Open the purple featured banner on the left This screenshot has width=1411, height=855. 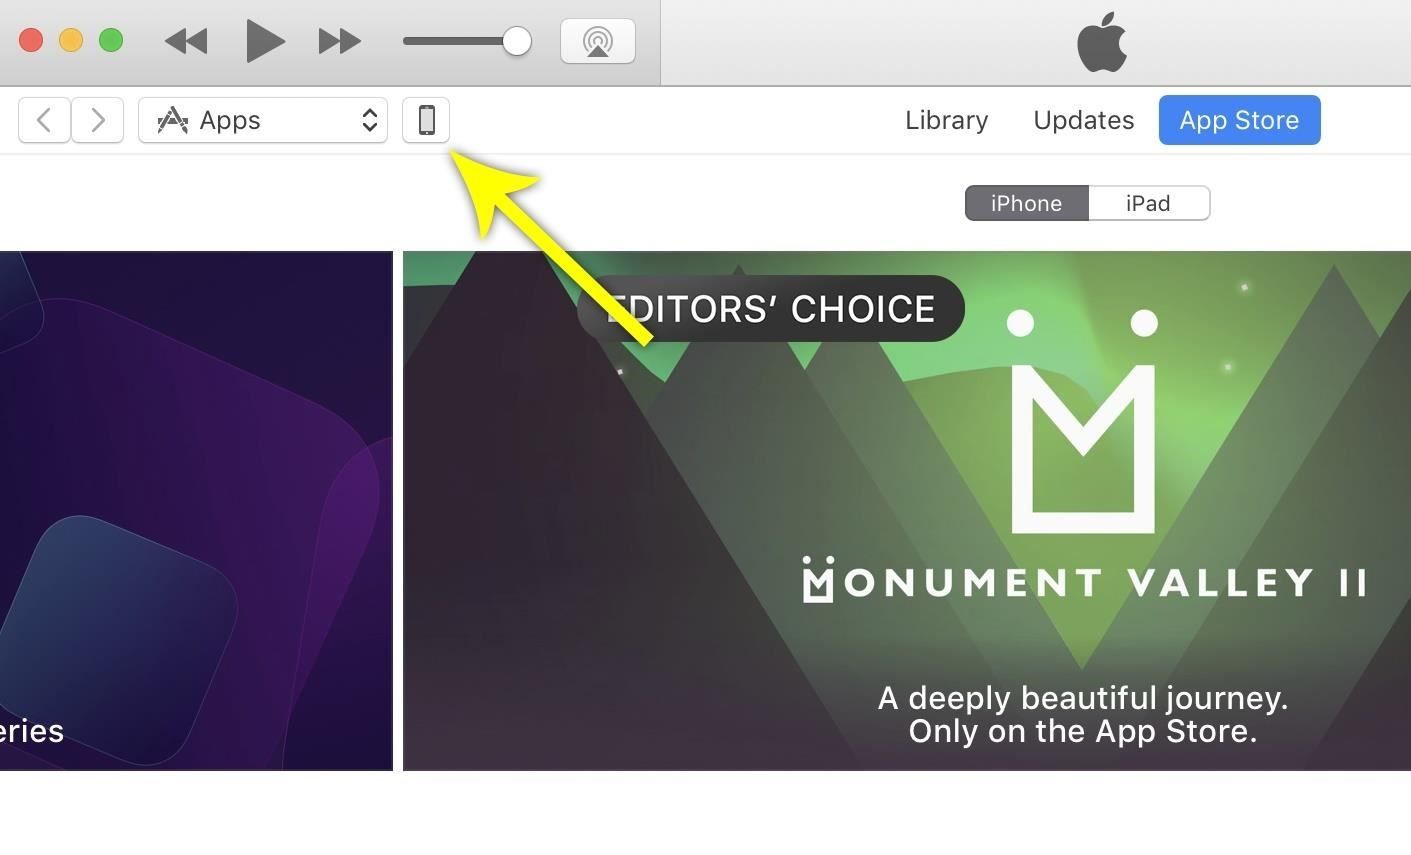[x=196, y=511]
